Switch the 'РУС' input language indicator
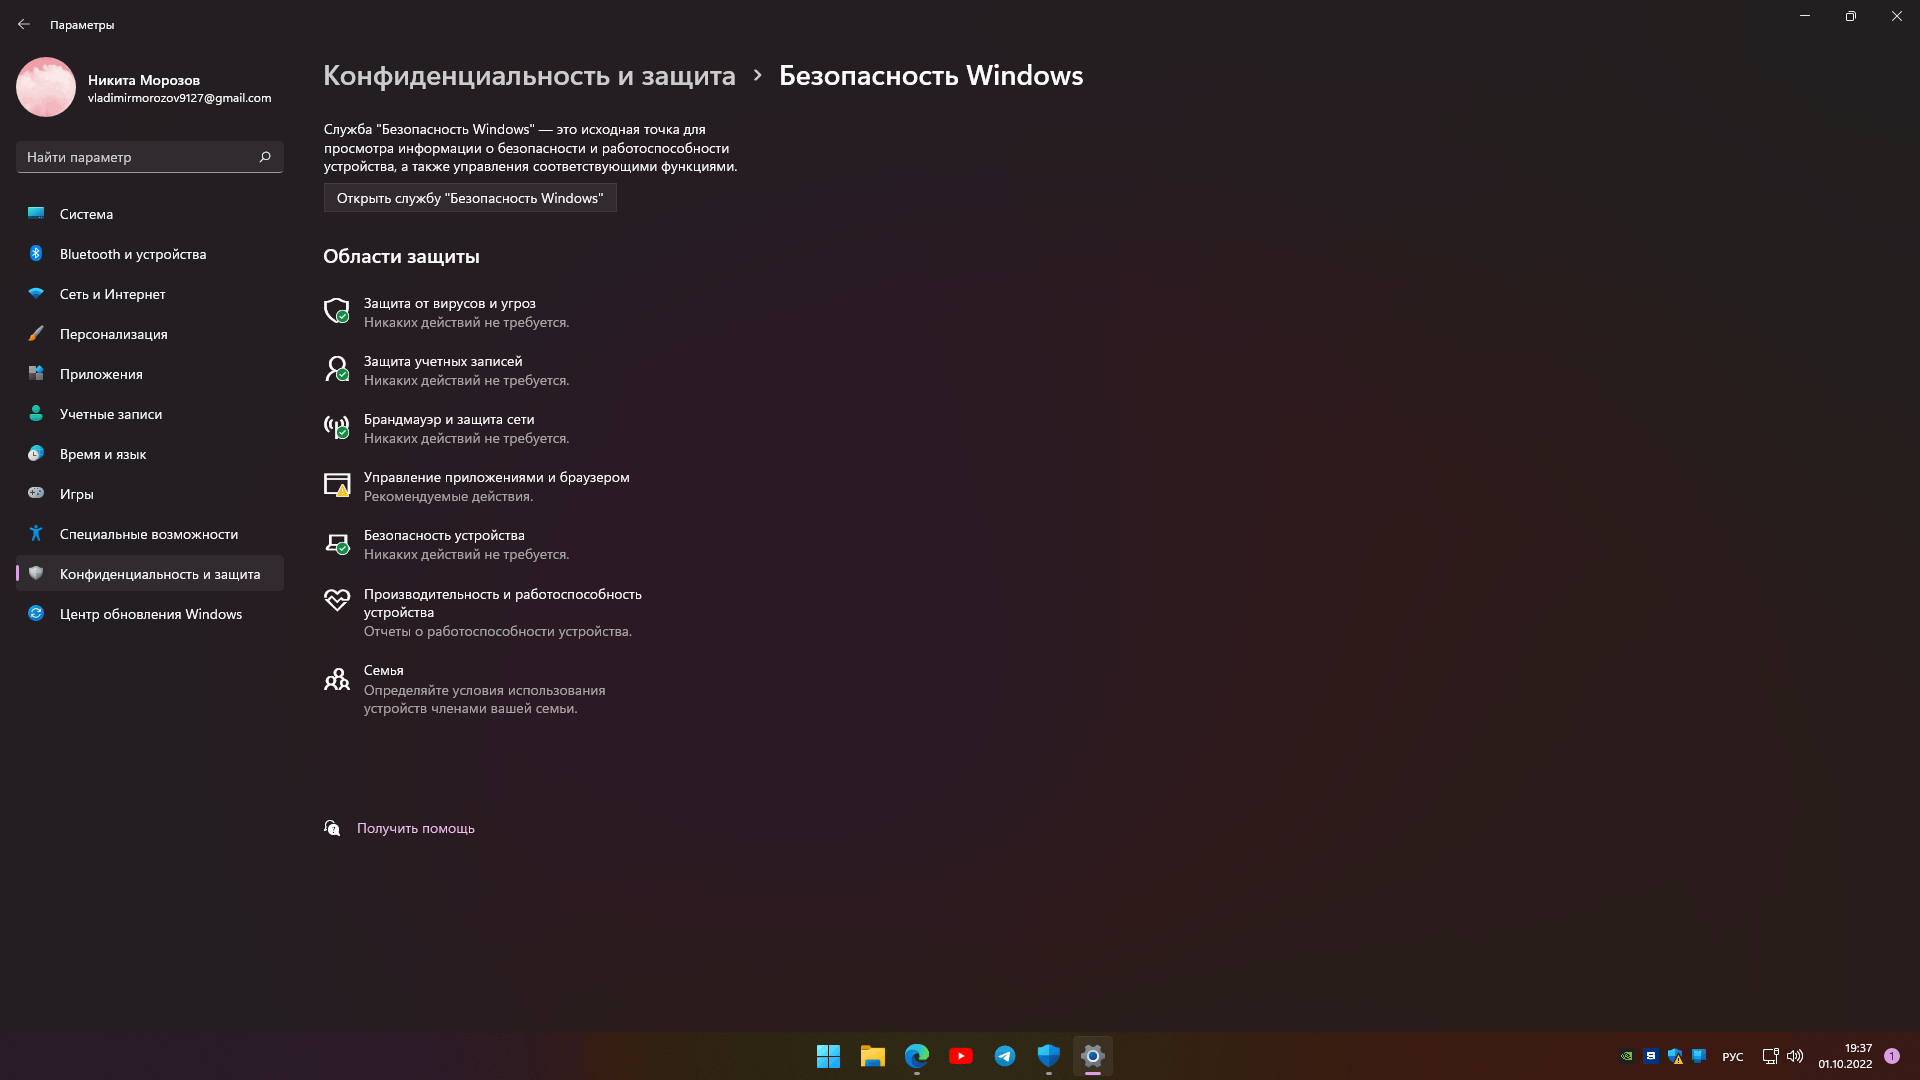1920x1080 pixels. click(1733, 1056)
